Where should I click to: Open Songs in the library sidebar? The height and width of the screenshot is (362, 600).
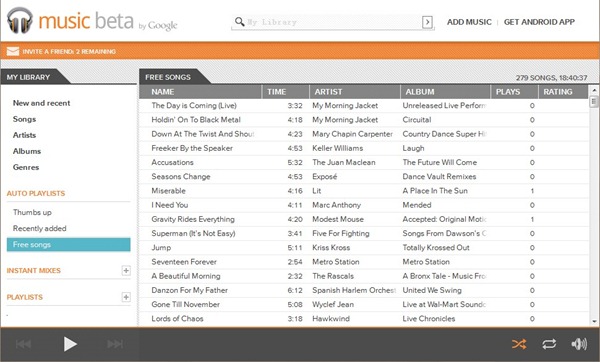[24, 119]
